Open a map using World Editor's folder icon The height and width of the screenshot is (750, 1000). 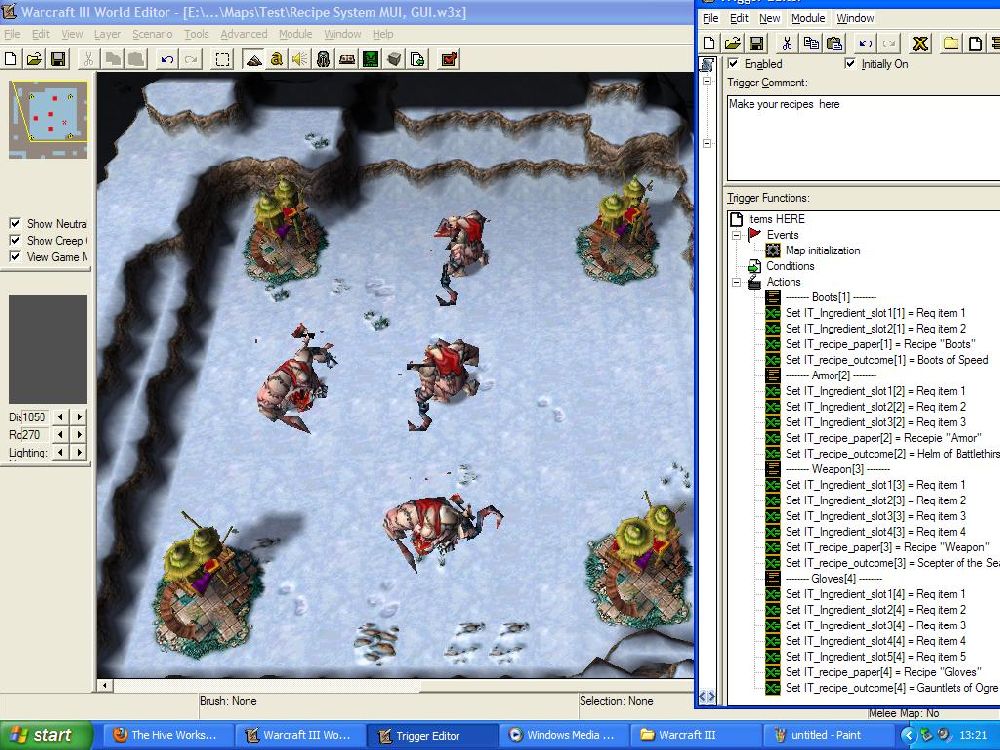point(34,59)
